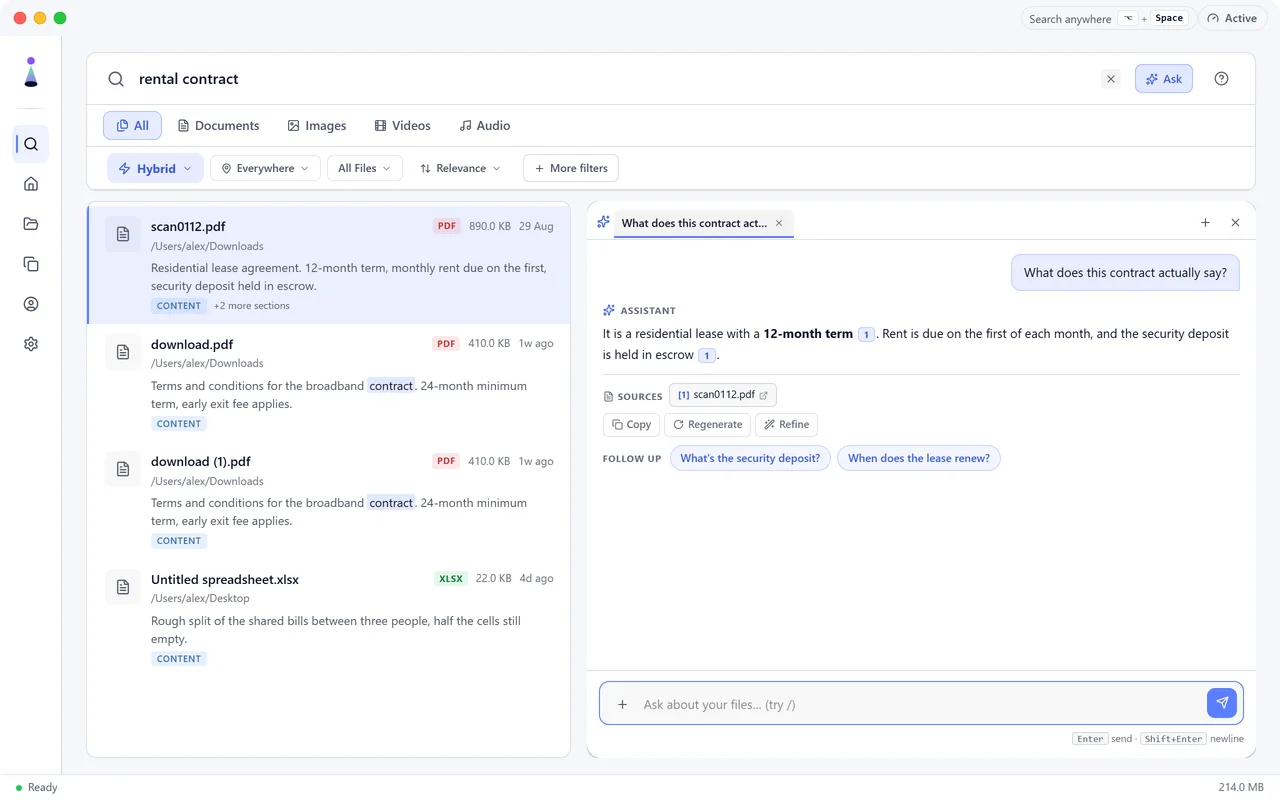Click the 214.0 MB memory indicator
This screenshot has width=1280, height=800.
(1240, 788)
